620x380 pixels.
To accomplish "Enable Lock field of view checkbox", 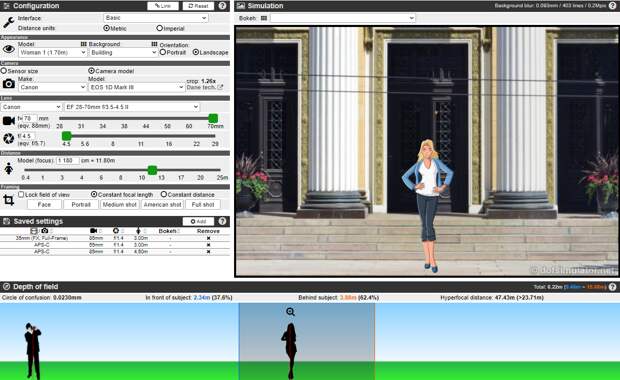I will click(21, 195).
